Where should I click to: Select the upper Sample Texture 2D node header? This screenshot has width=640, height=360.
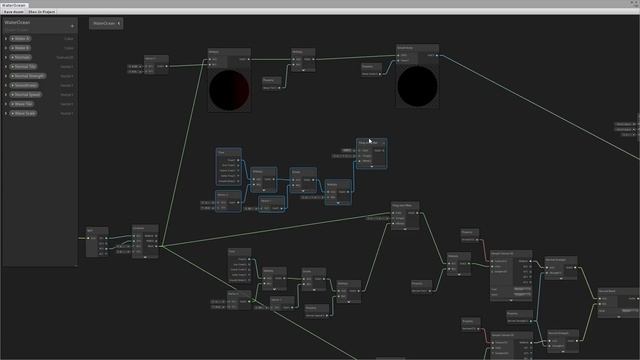(x=511, y=254)
